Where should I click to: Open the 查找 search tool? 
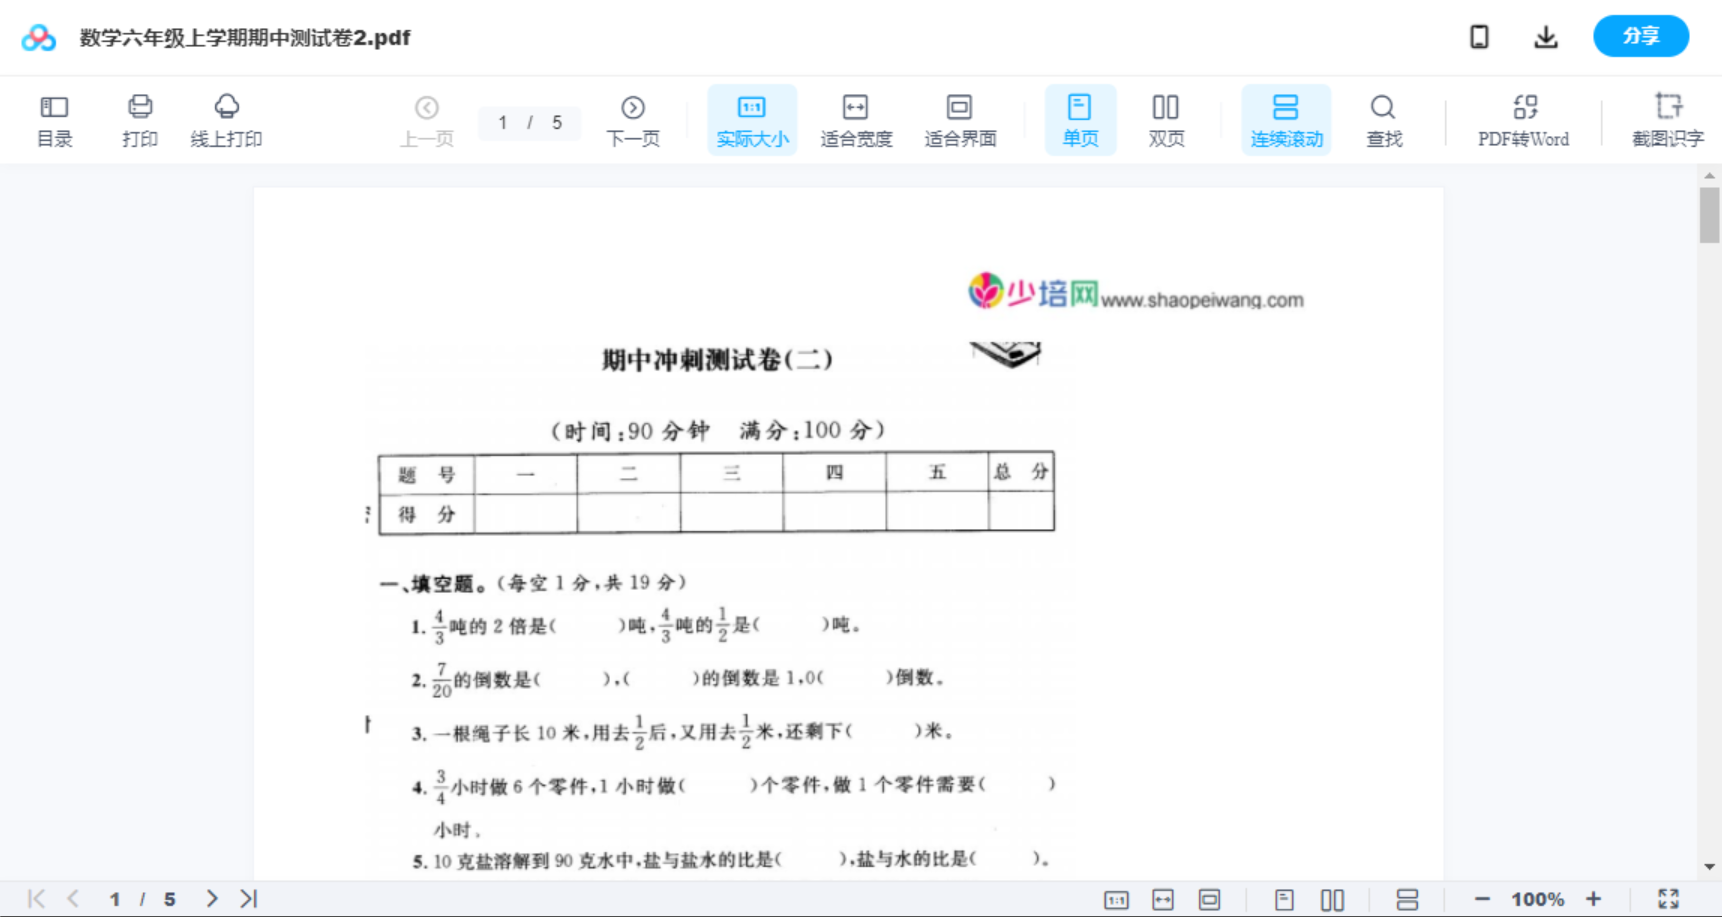click(1383, 119)
